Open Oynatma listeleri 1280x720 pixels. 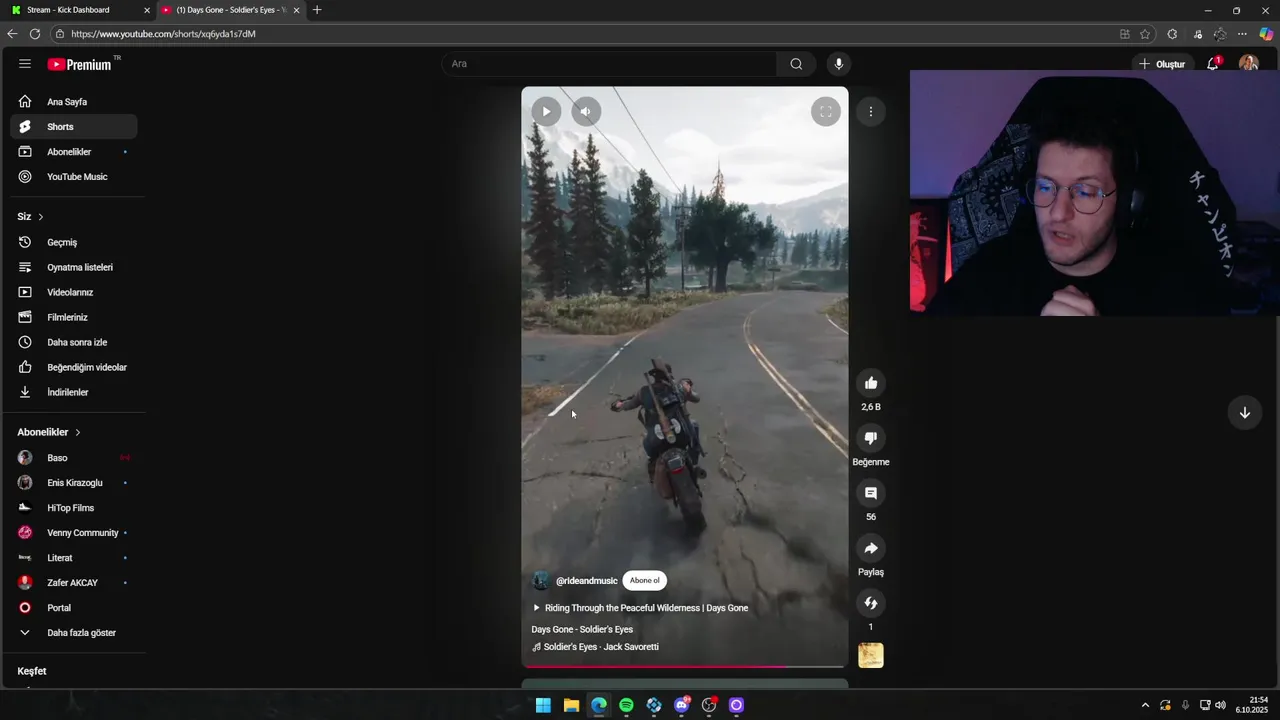(74, 267)
